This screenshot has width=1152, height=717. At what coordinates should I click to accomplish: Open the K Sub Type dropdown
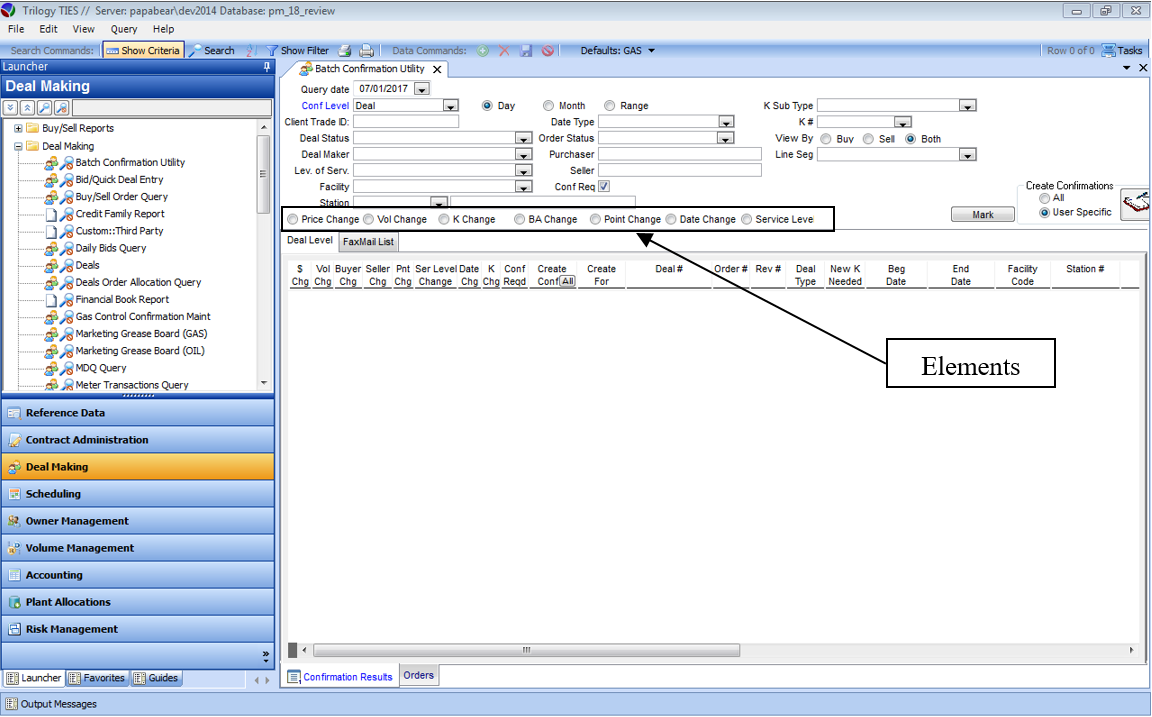[967, 106]
